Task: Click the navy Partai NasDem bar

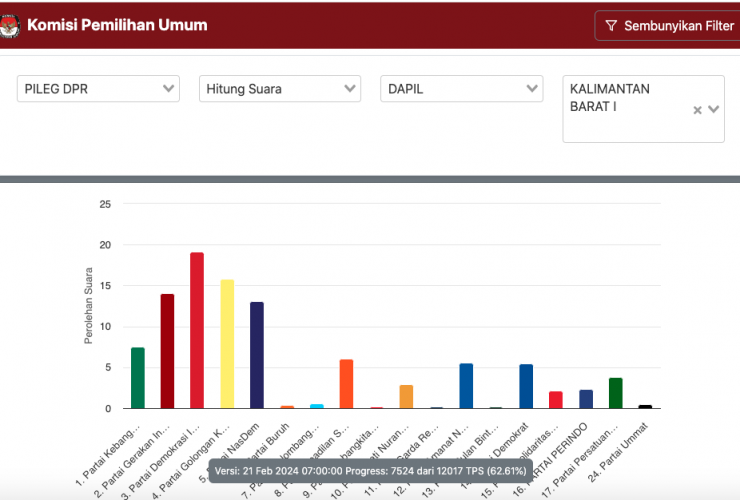Action: pyautogui.click(x=257, y=355)
